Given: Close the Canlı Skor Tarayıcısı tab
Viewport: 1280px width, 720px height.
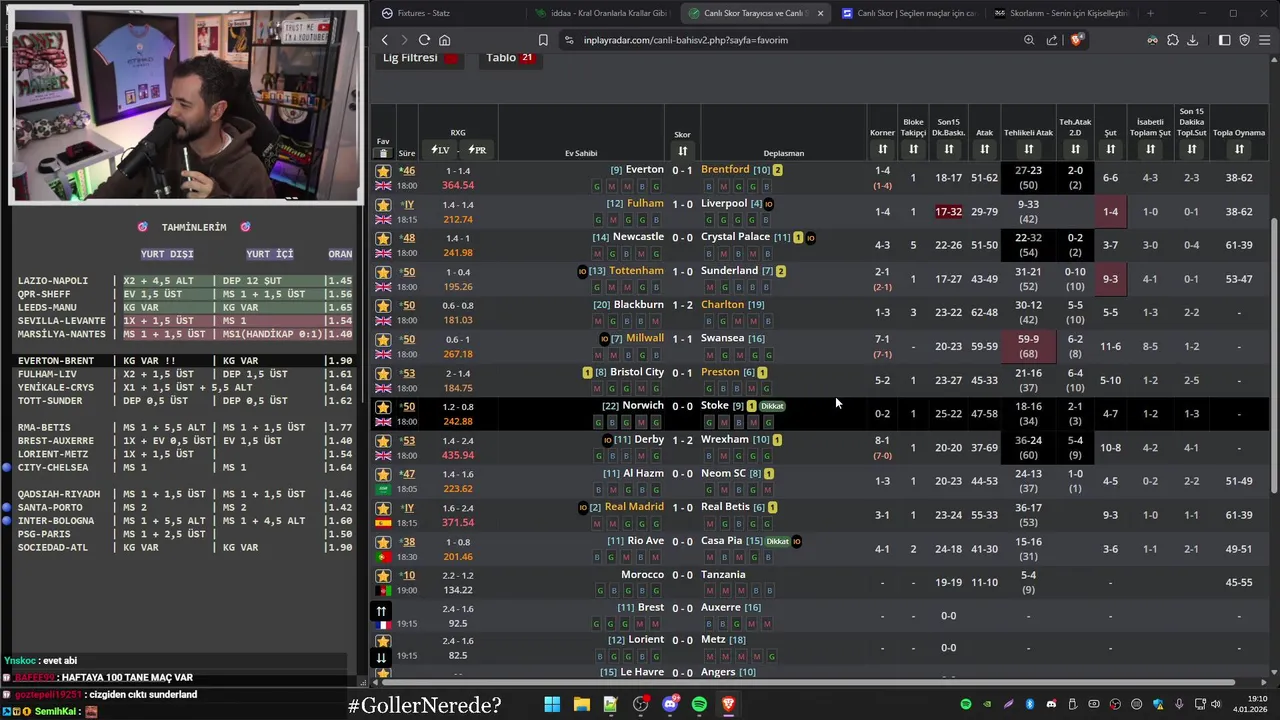Looking at the screenshot, I should point(820,13).
